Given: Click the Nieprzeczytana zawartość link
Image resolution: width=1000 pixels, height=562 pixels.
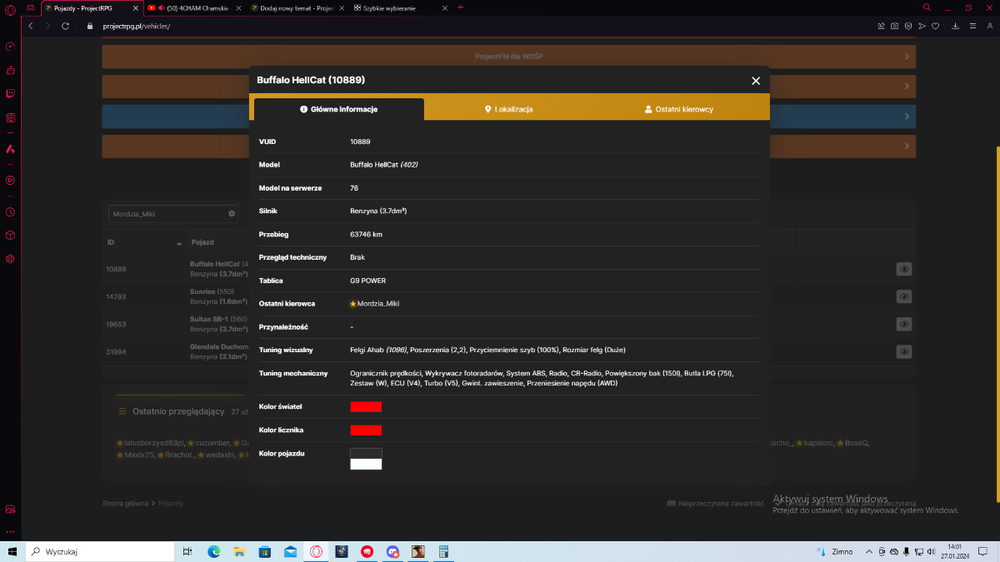Looking at the screenshot, I should (716, 503).
